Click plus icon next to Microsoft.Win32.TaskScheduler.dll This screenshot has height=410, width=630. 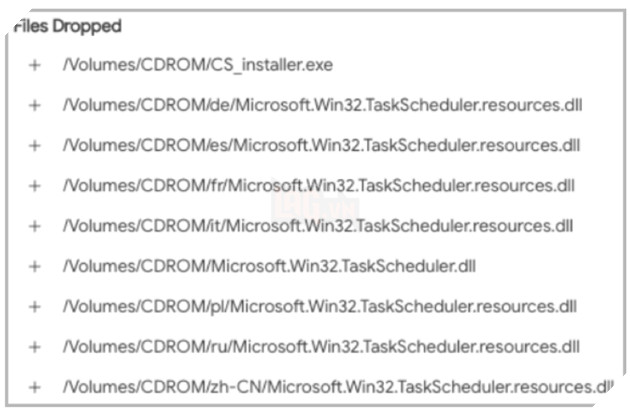[35, 266]
